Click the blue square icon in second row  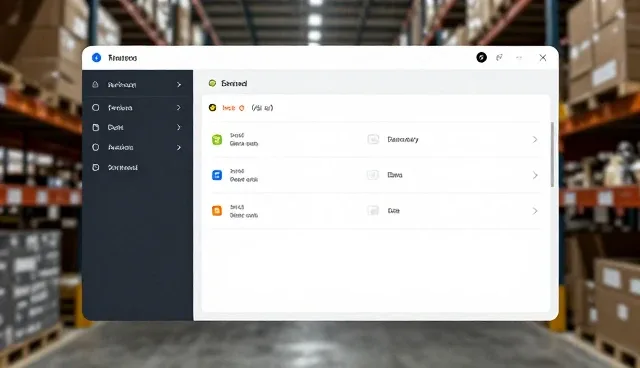tap(217, 175)
